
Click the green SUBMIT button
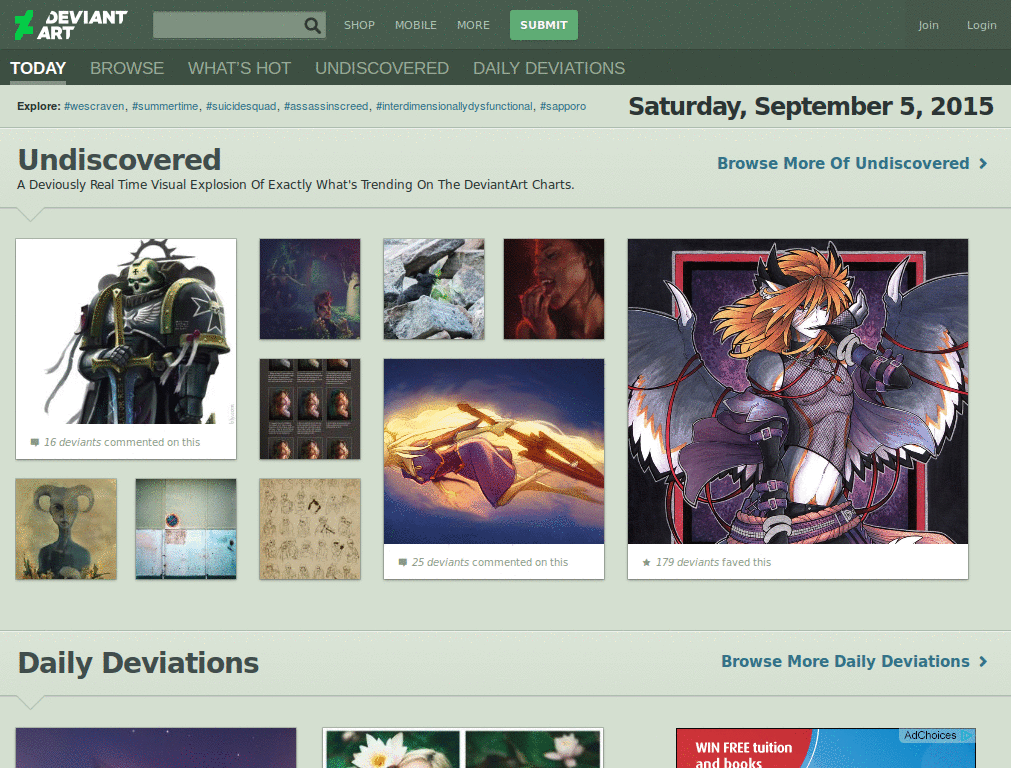point(543,25)
